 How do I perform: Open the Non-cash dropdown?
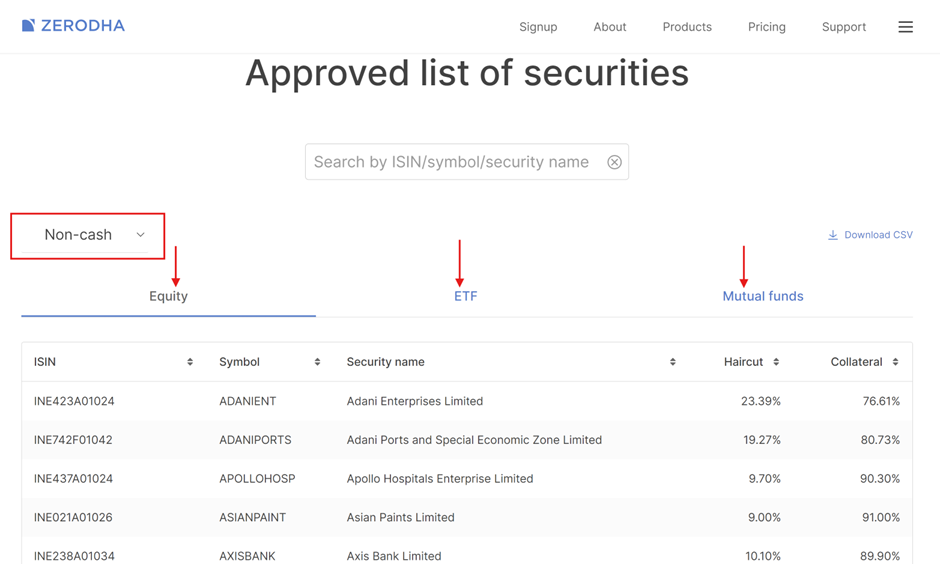pos(88,235)
